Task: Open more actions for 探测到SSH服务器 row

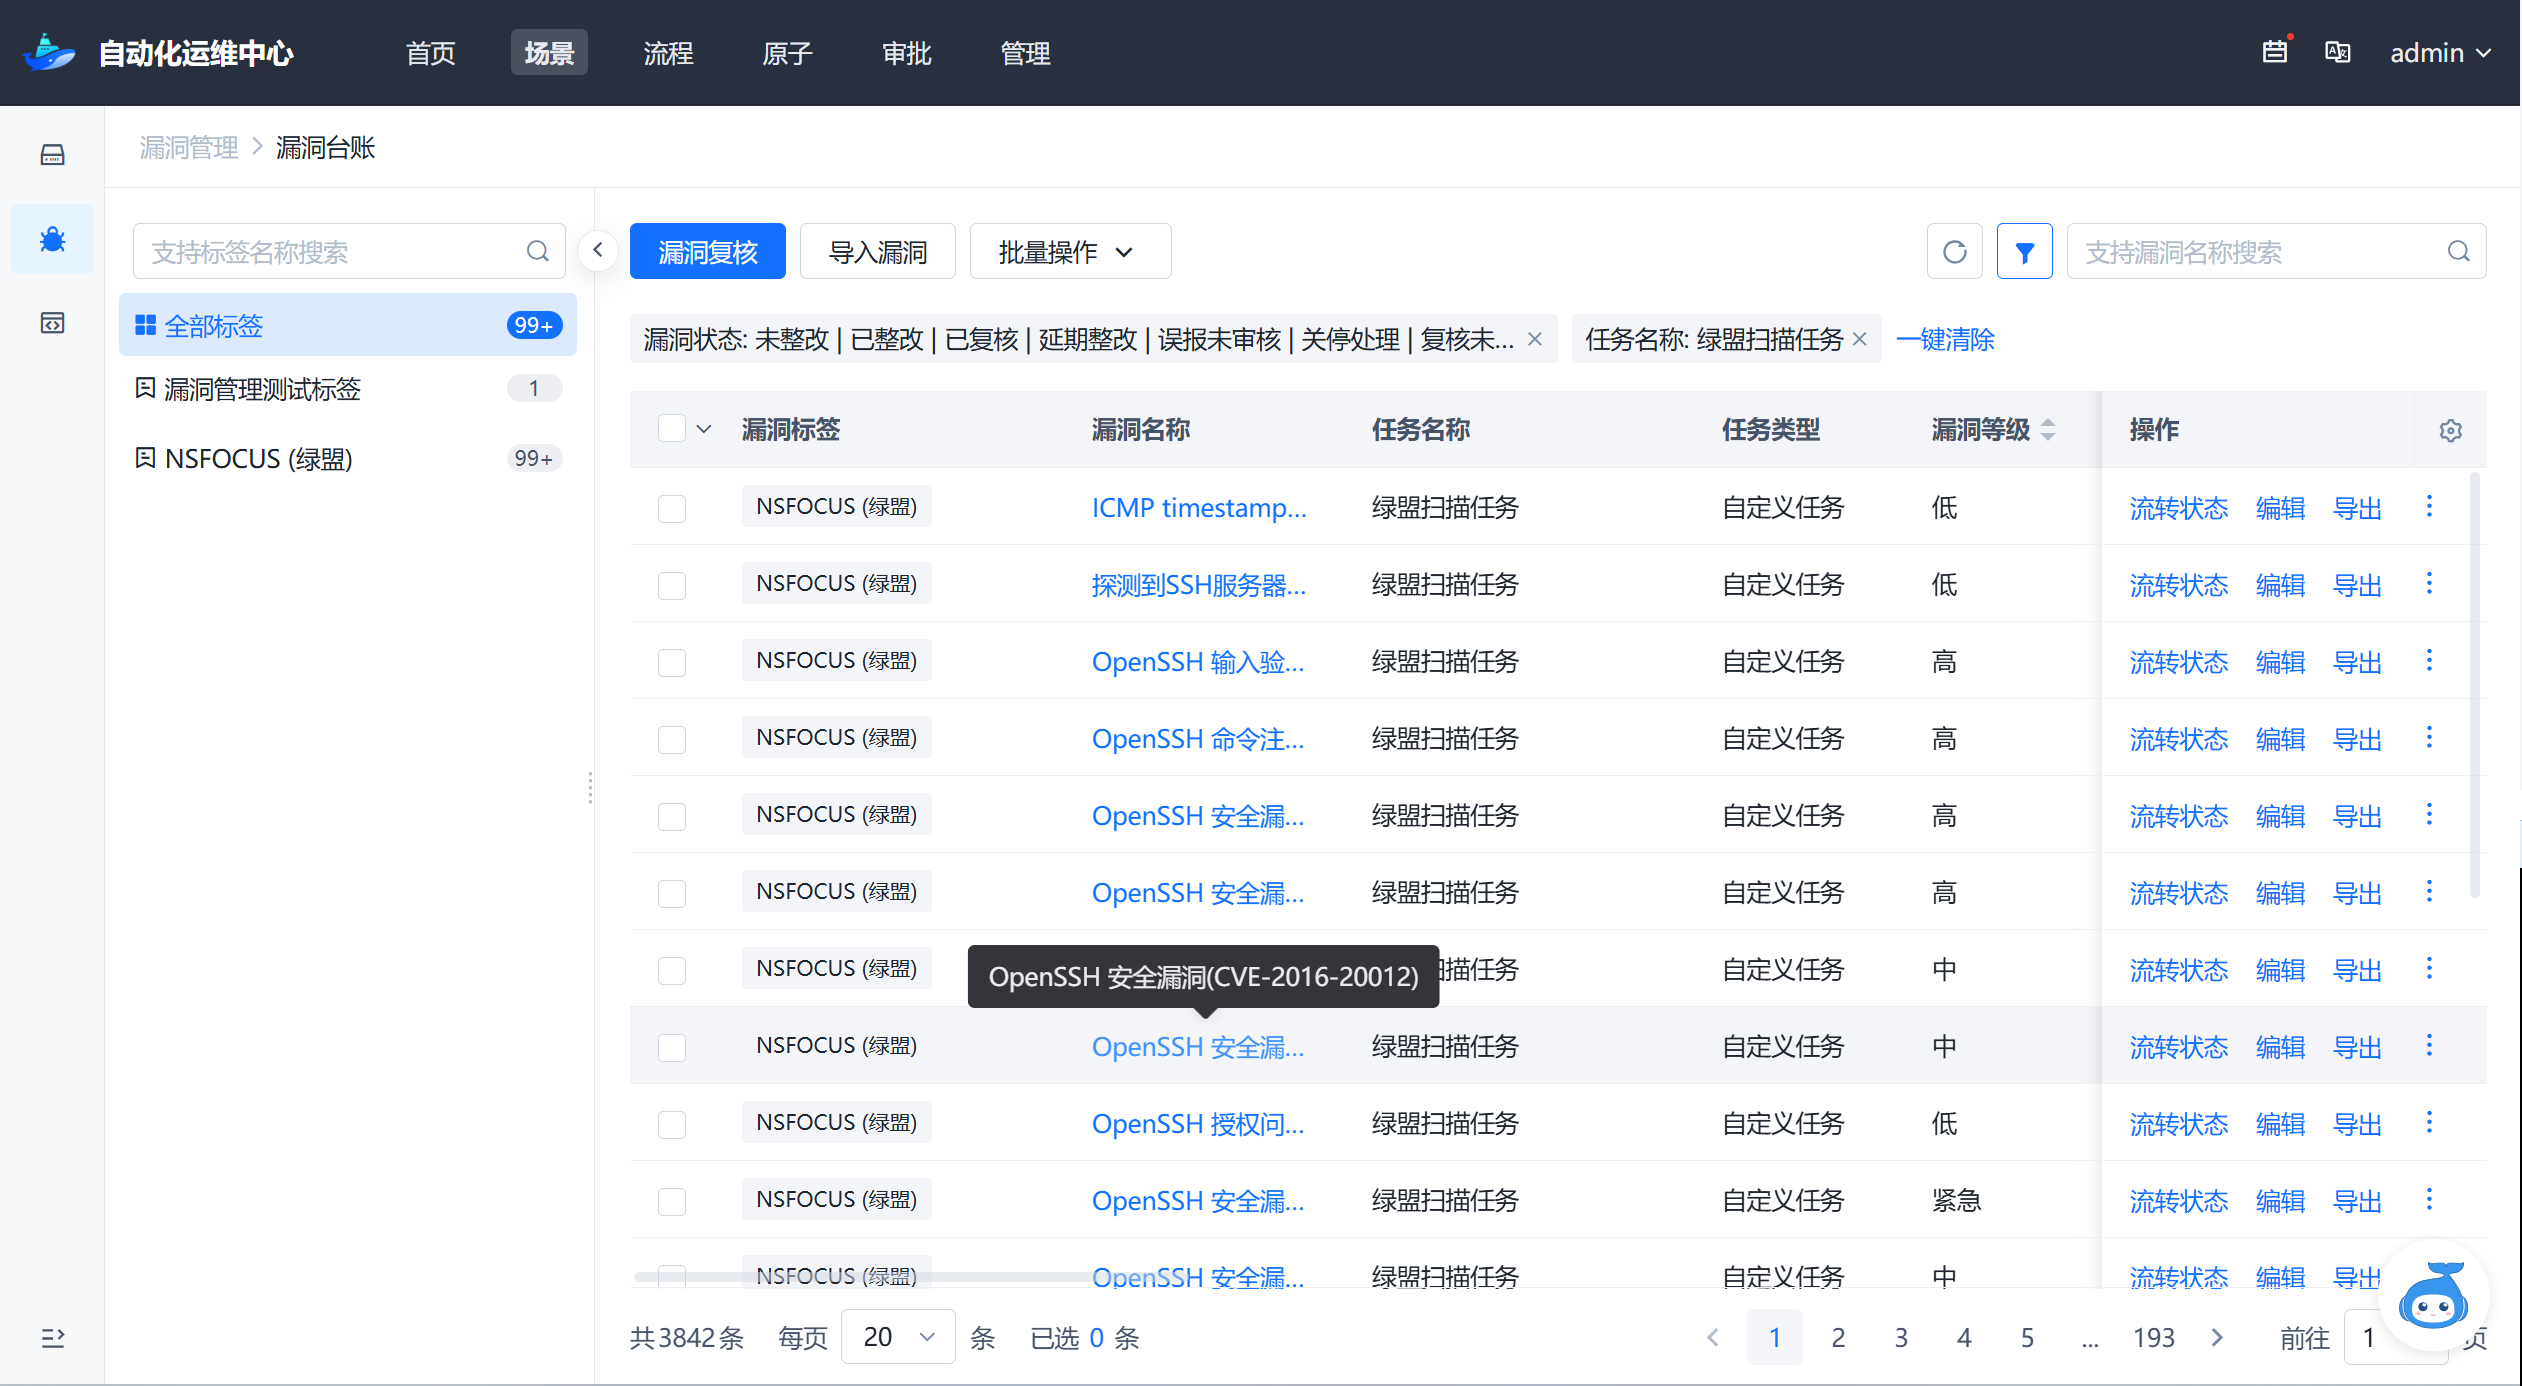Action: click(x=2429, y=584)
